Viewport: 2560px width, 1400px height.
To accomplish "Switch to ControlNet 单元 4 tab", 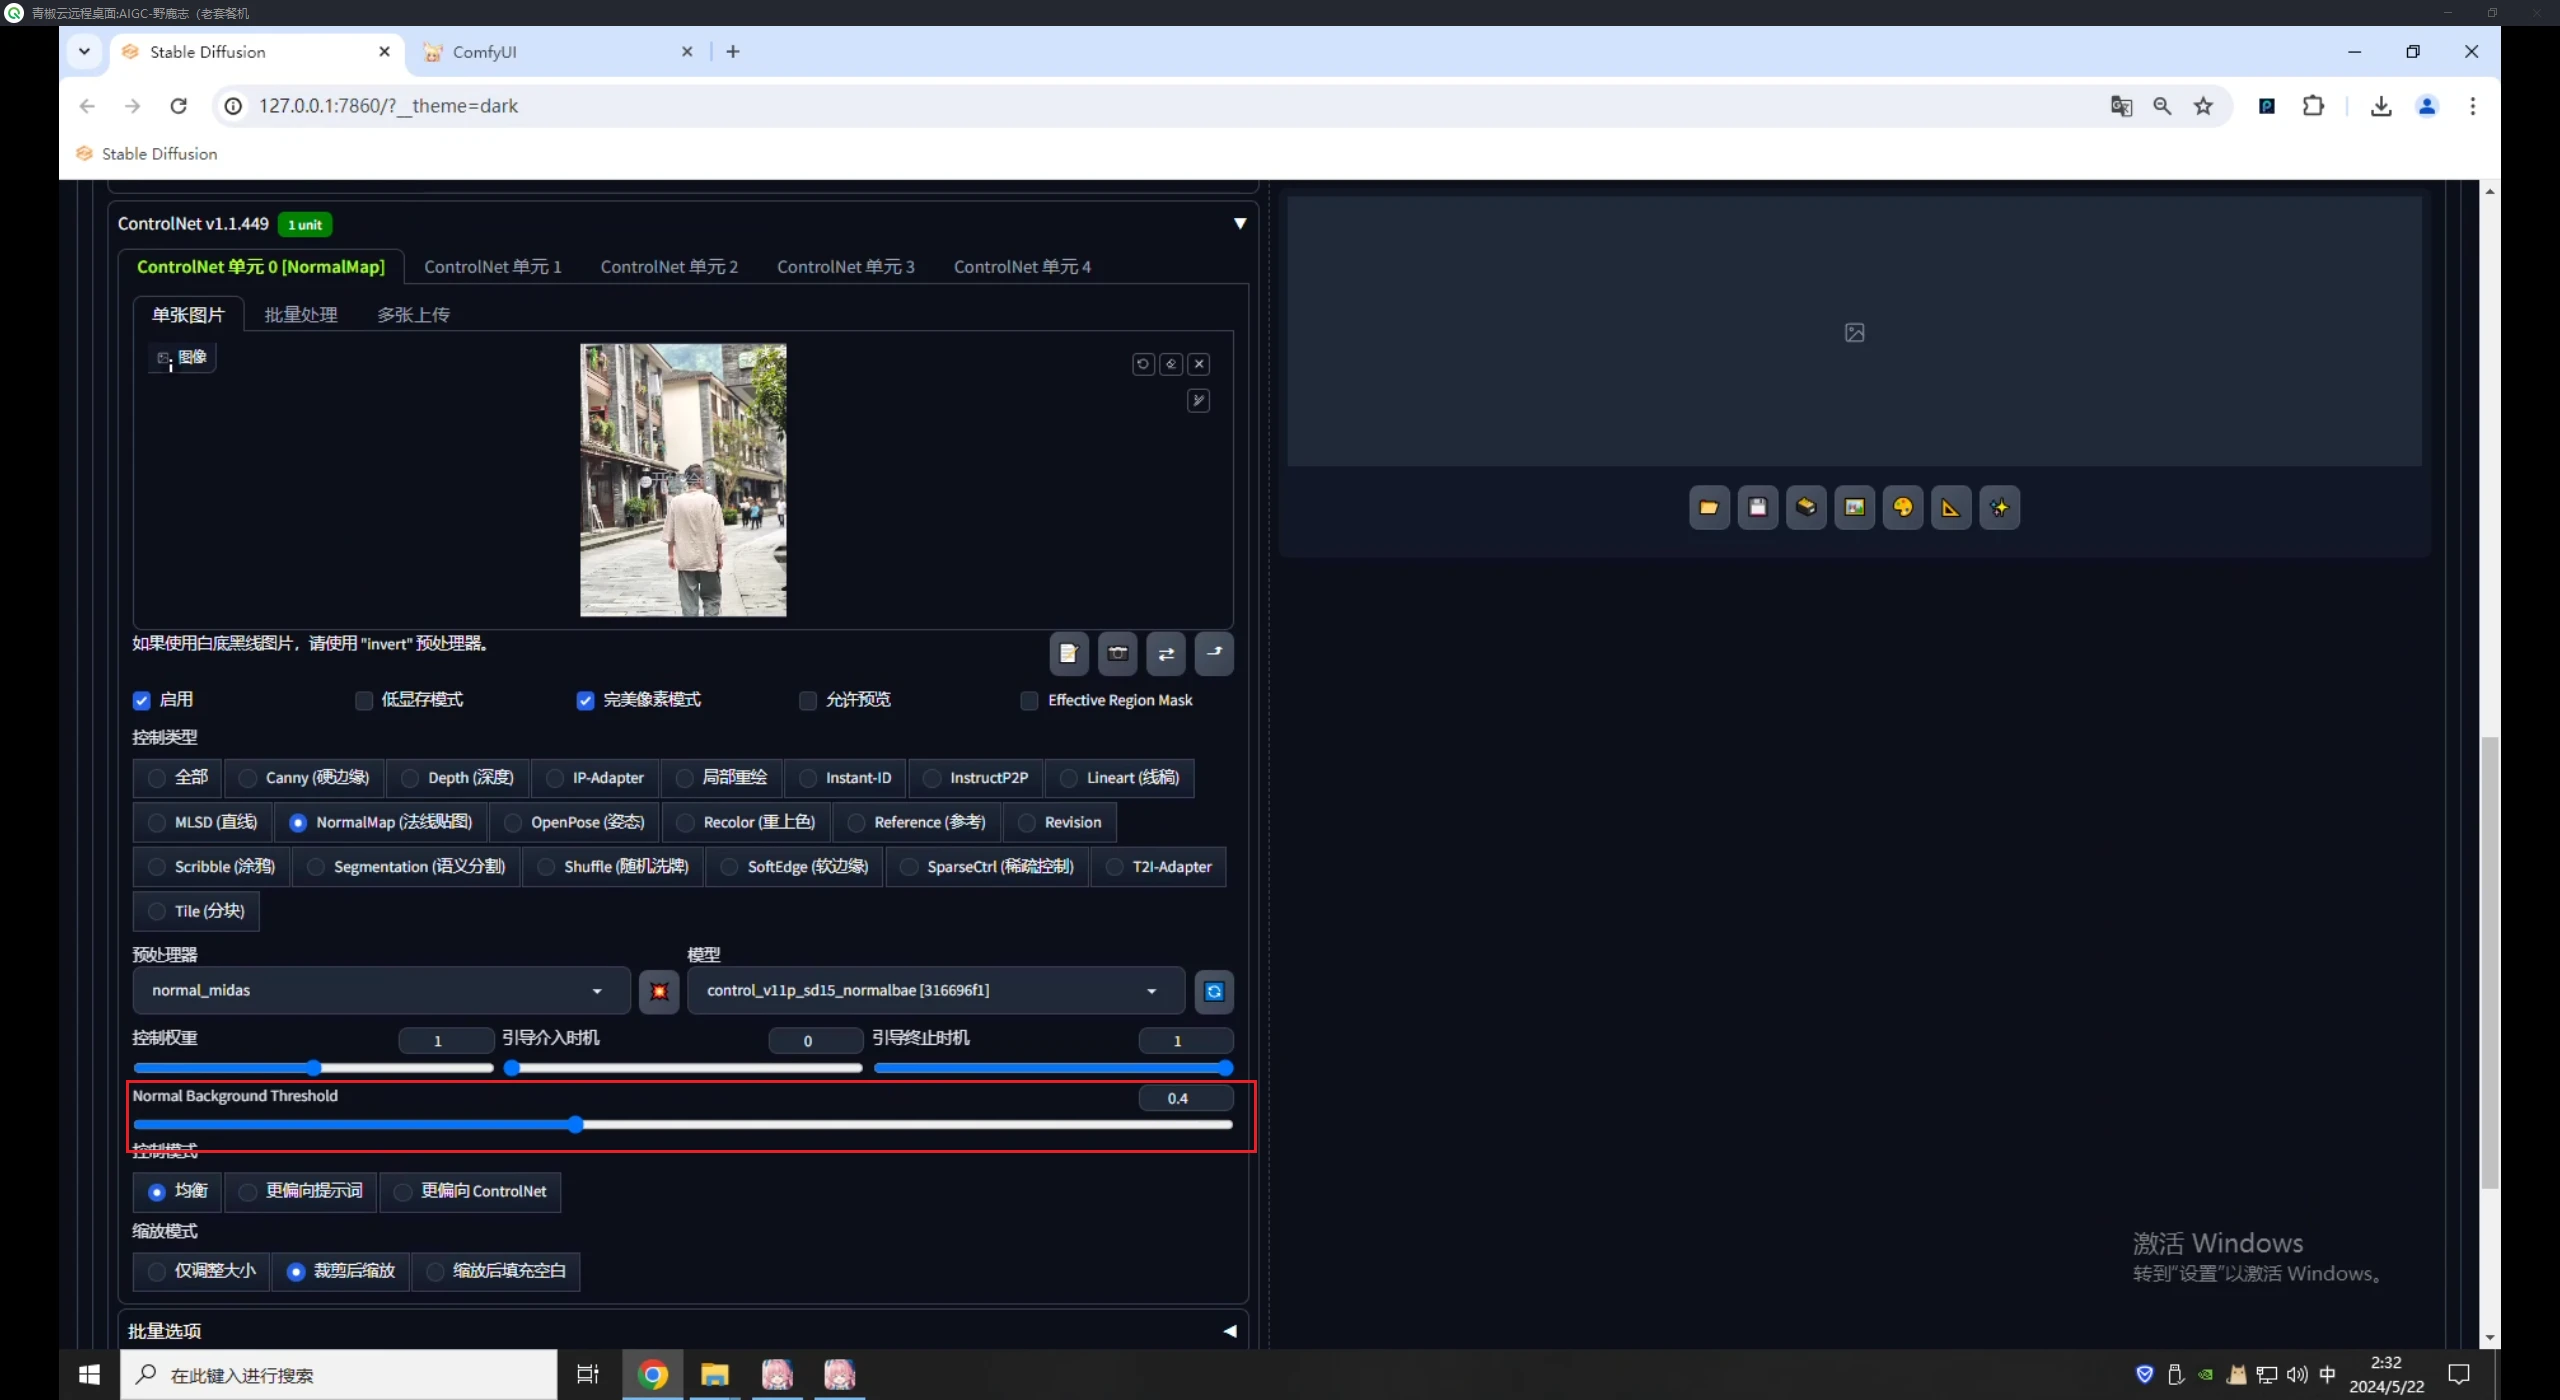I will point(1022,267).
